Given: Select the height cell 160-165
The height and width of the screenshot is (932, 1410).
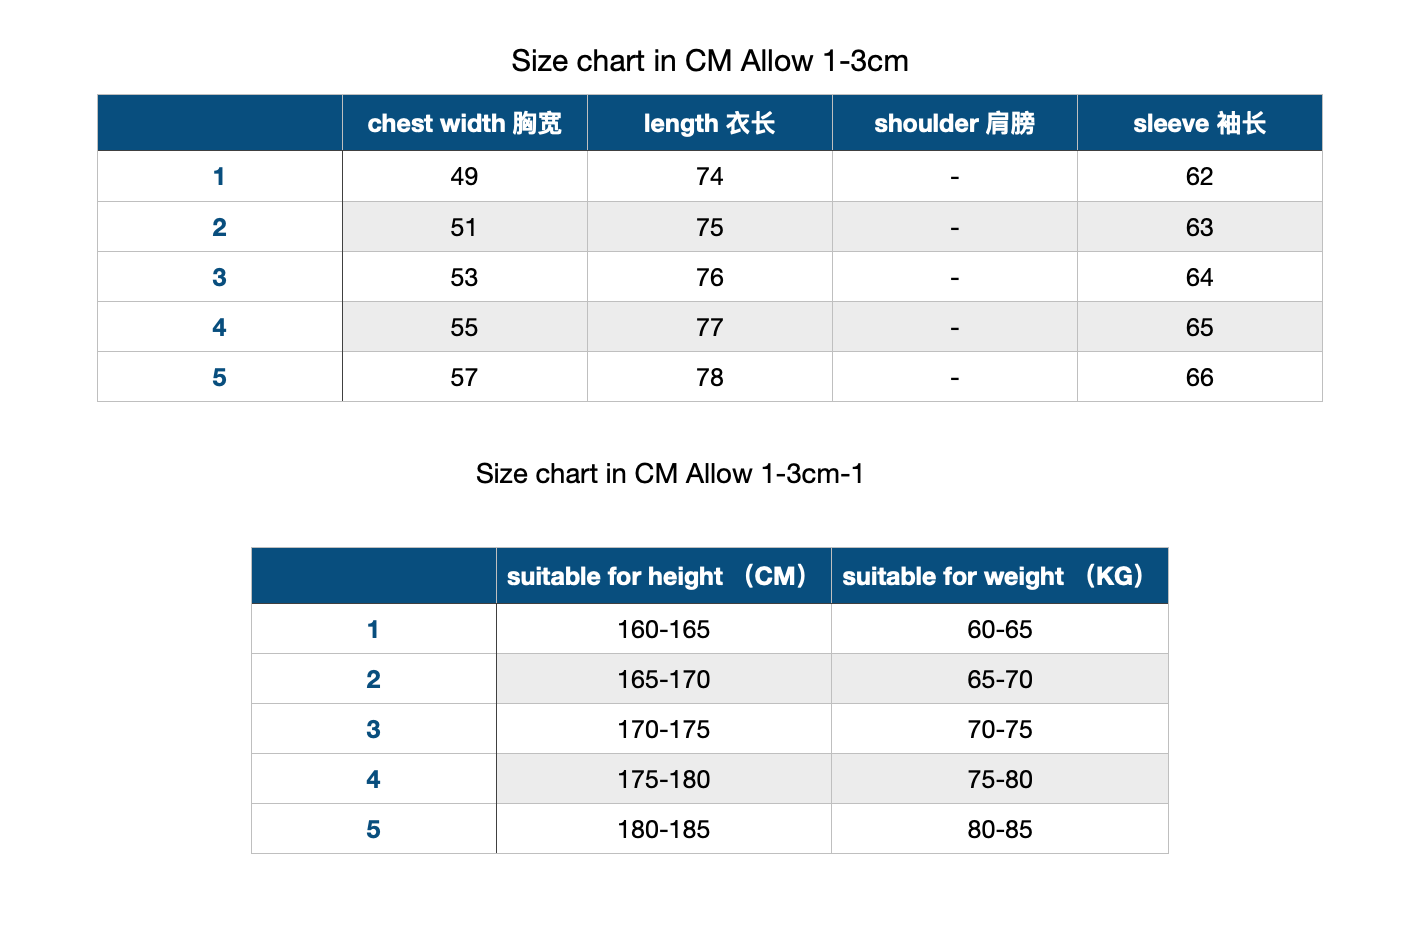Looking at the screenshot, I should [x=664, y=629].
